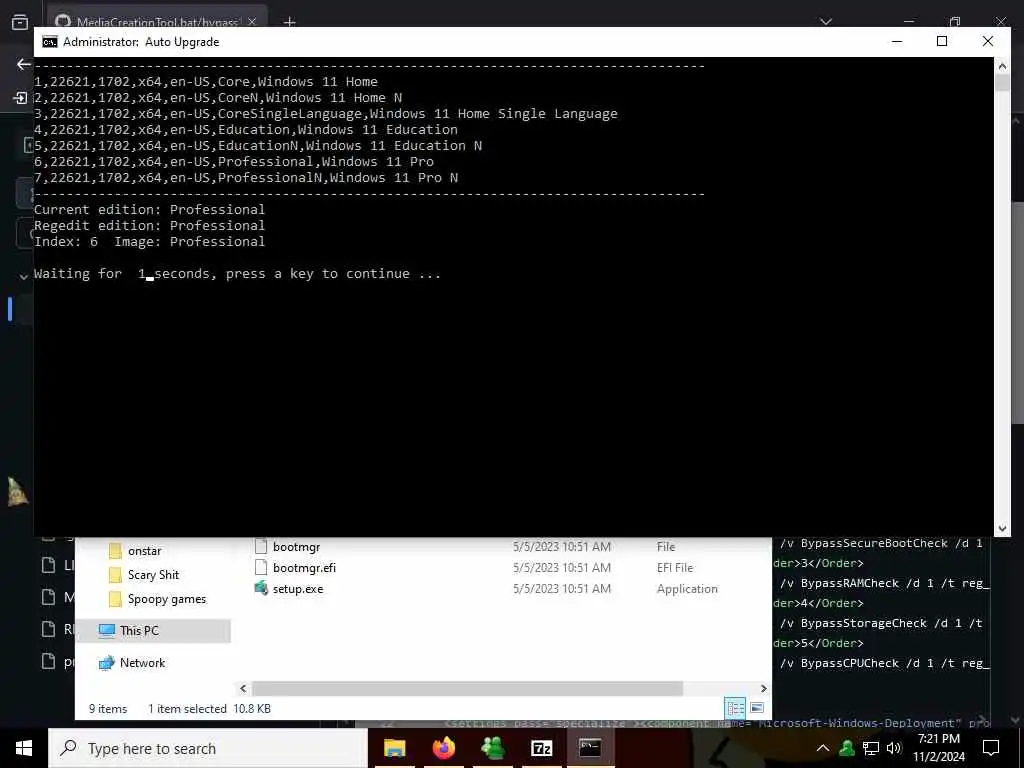Maximize the Auto Upgrade console window
This screenshot has width=1024, height=768.
pyautogui.click(x=942, y=41)
